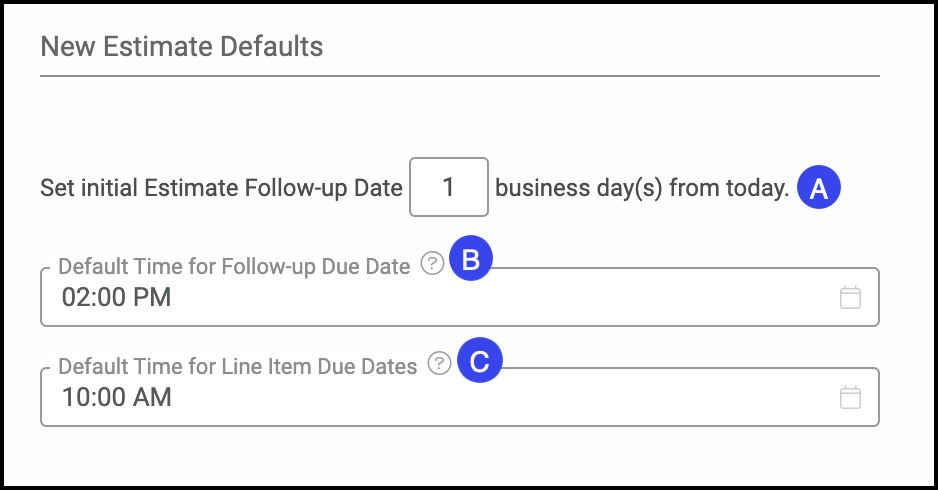938x490 pixels.
Task: Click the New Estimate Defaults heading
Action: [181, 46]
